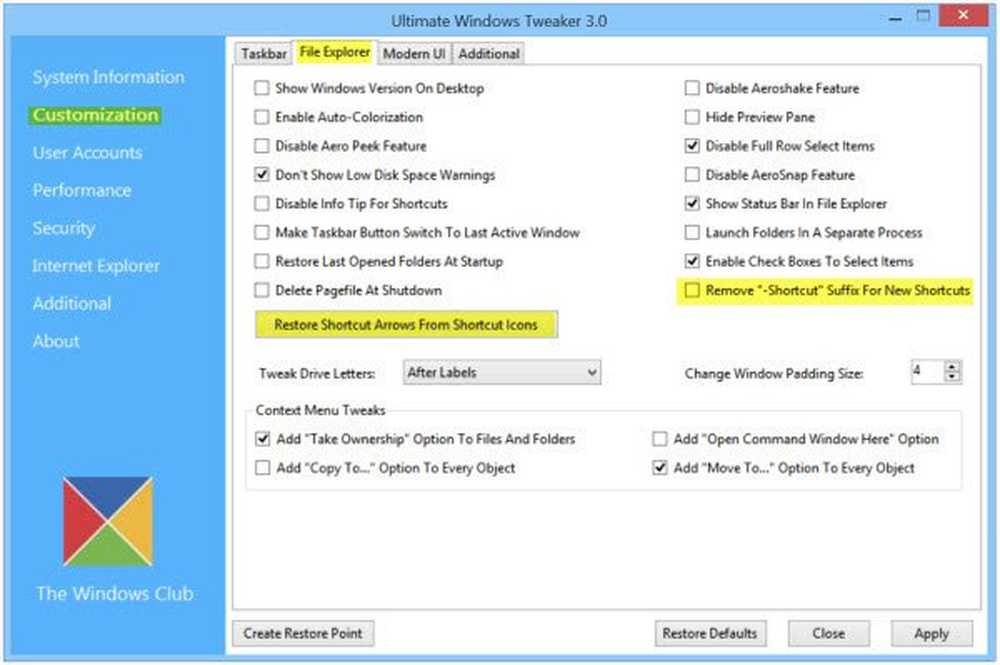
Task: Click the Window Padding Size value field
Action: click(x=927, y=371)
